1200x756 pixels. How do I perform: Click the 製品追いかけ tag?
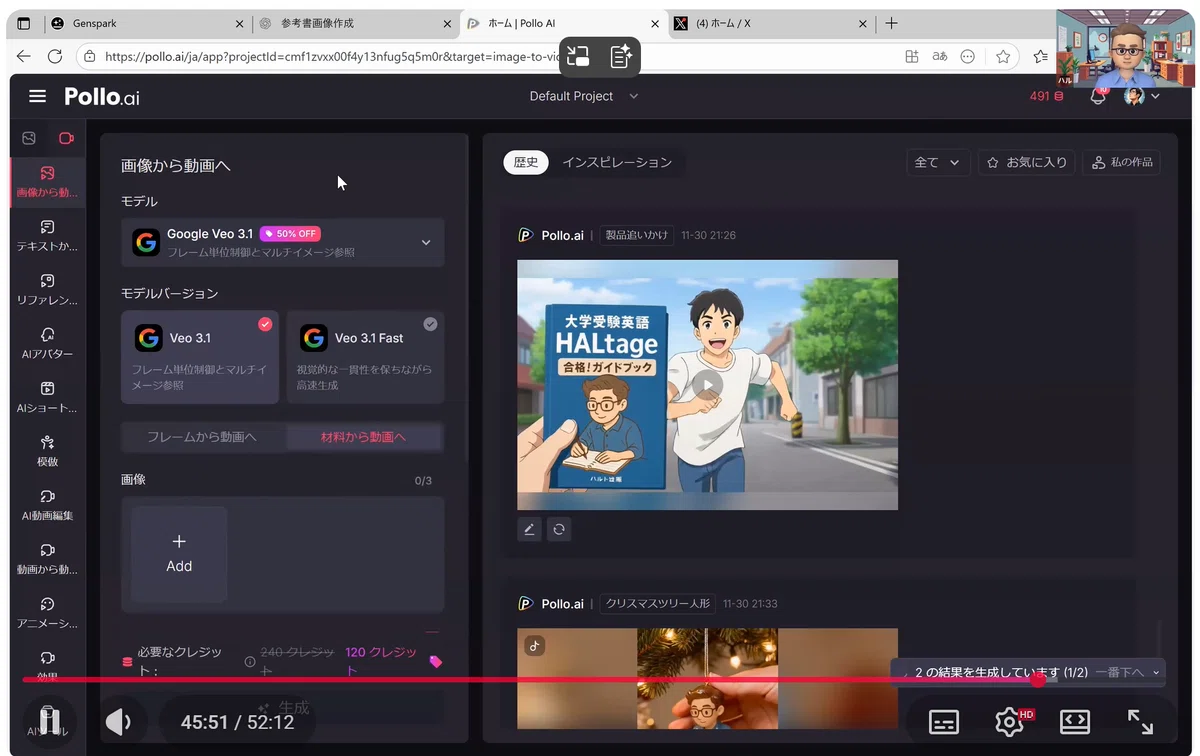coord(637,236)
